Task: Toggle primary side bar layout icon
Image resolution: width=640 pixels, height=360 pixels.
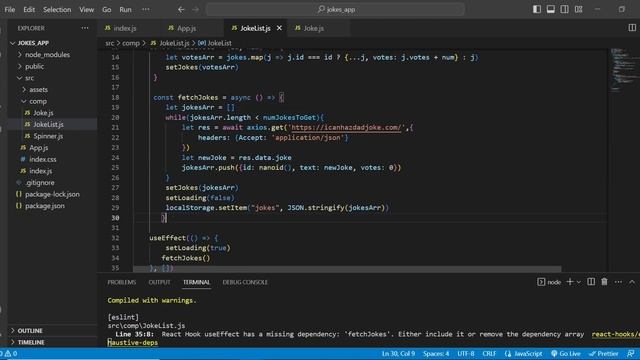Action: [x=537, y=9]
